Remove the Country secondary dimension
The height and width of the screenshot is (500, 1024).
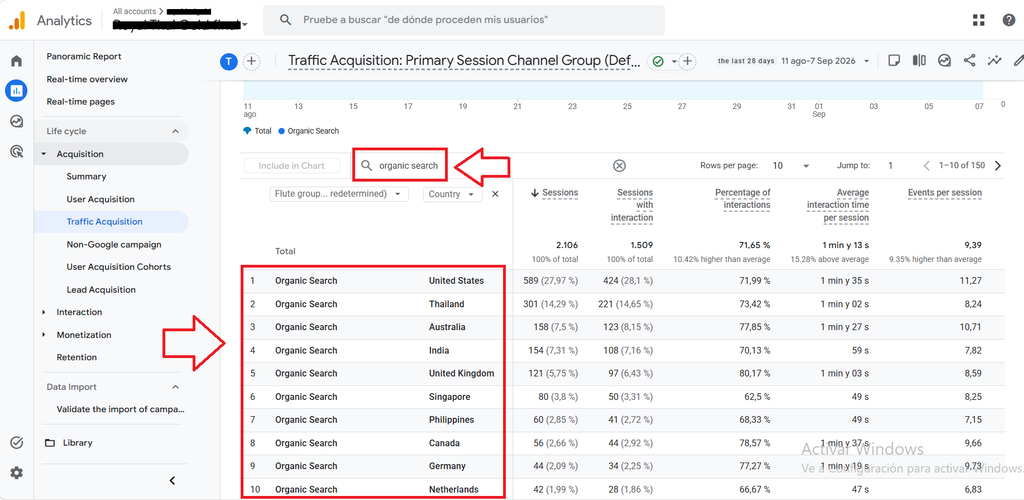pyautogui.click(x=495, y=194)
